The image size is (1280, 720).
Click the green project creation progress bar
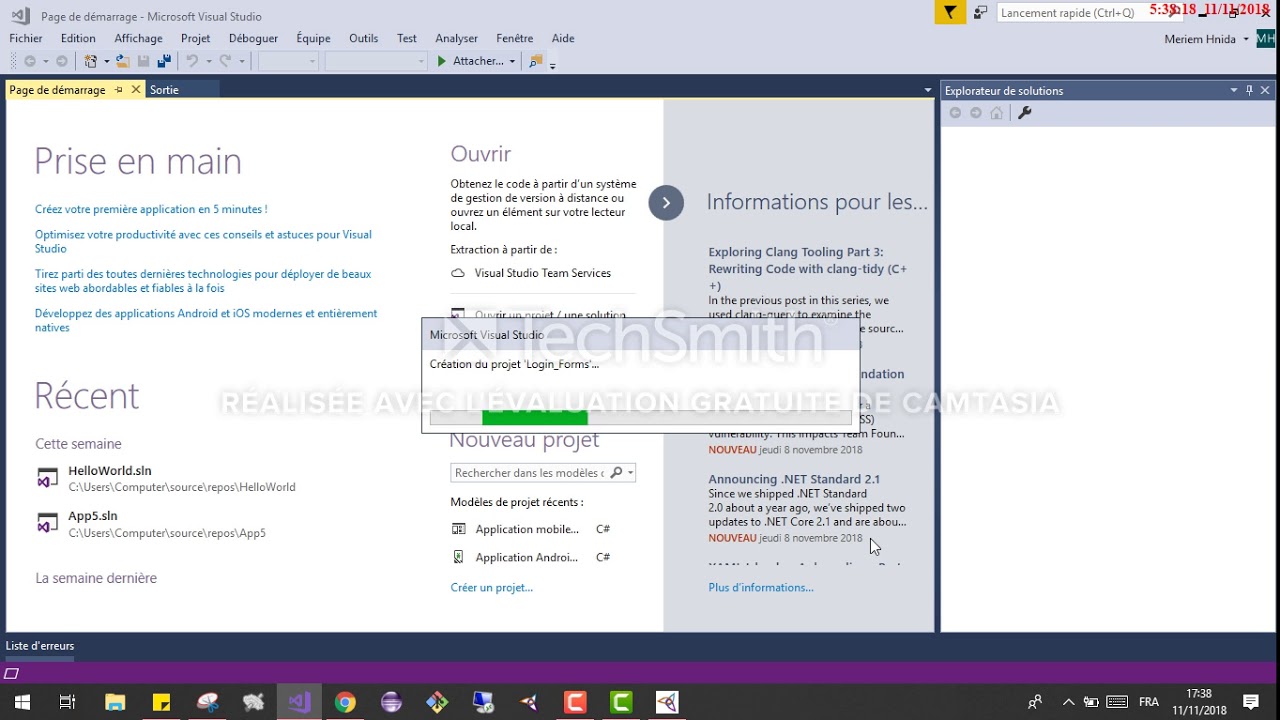(535, 417)
